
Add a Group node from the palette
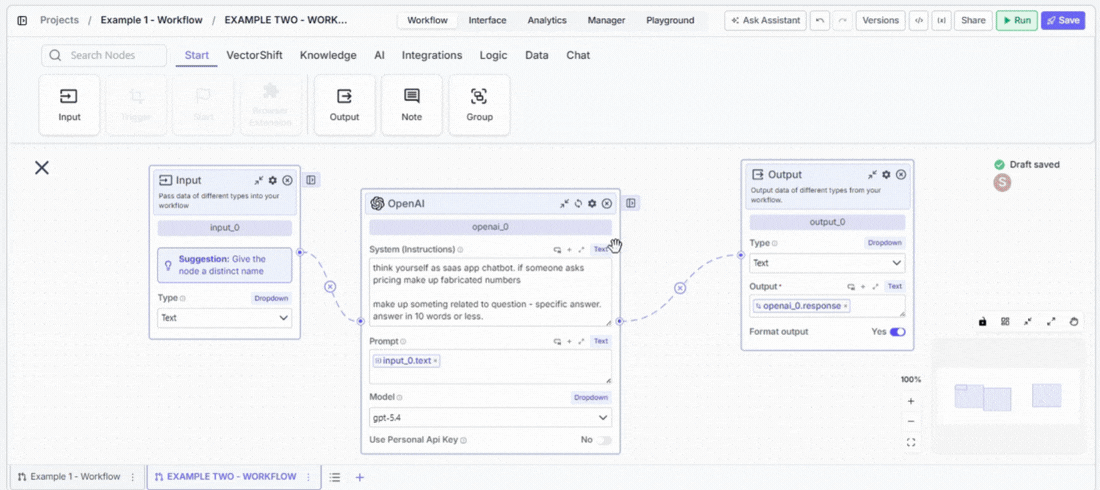click(479, 105)
